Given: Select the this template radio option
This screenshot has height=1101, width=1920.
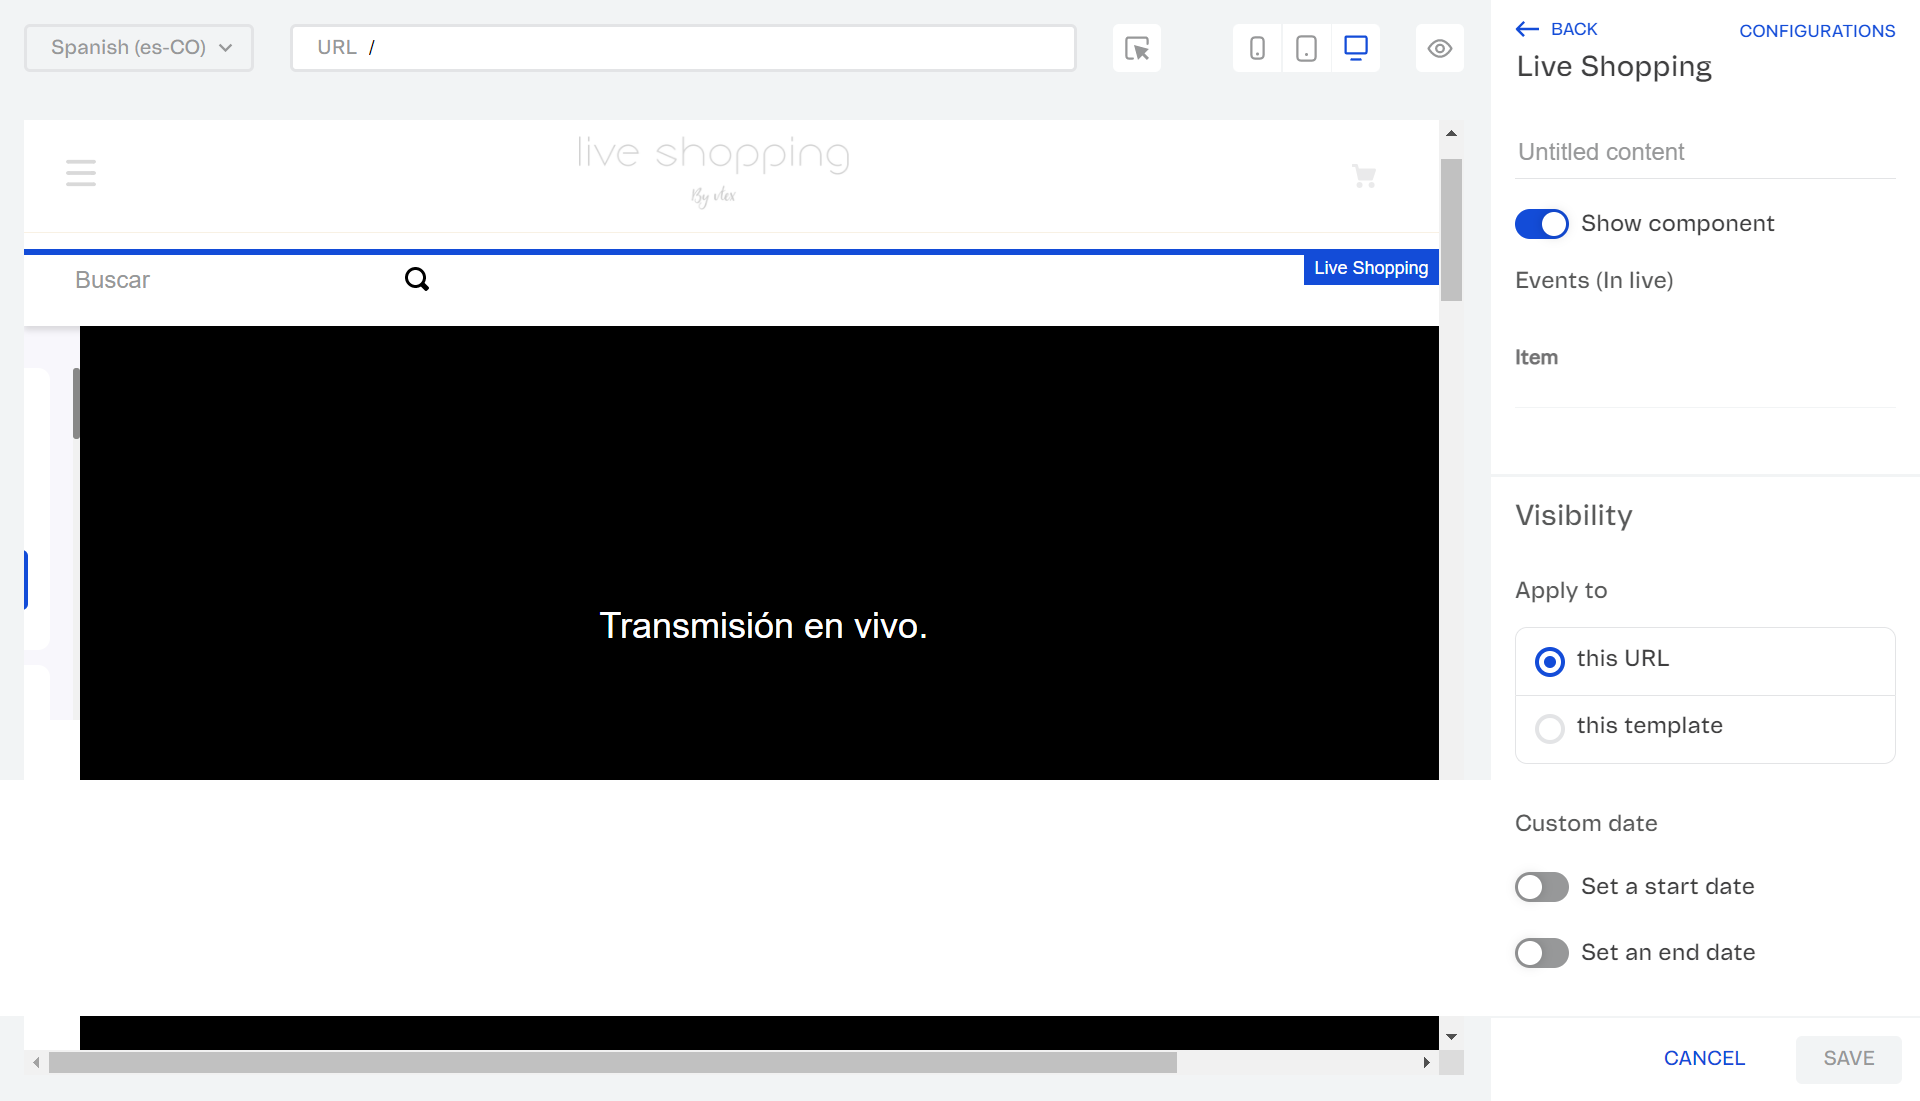Looking at the screenshot, I should 1548,728.
